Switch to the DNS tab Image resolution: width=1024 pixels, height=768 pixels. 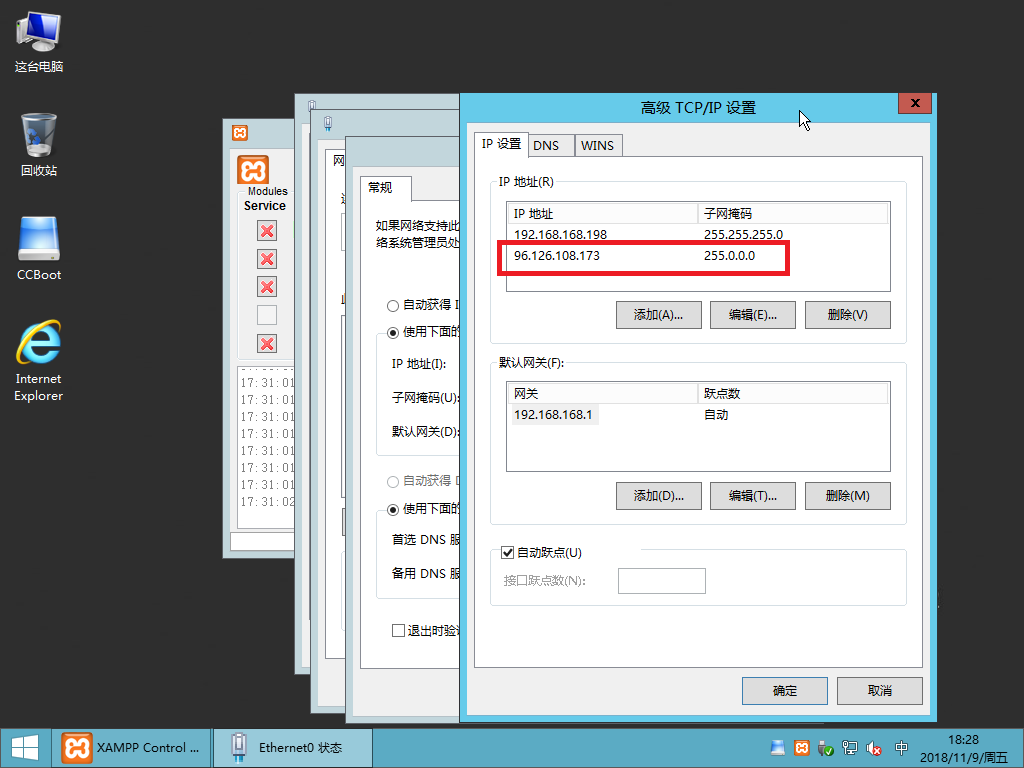pyautogui.click(x=546, y=145)
